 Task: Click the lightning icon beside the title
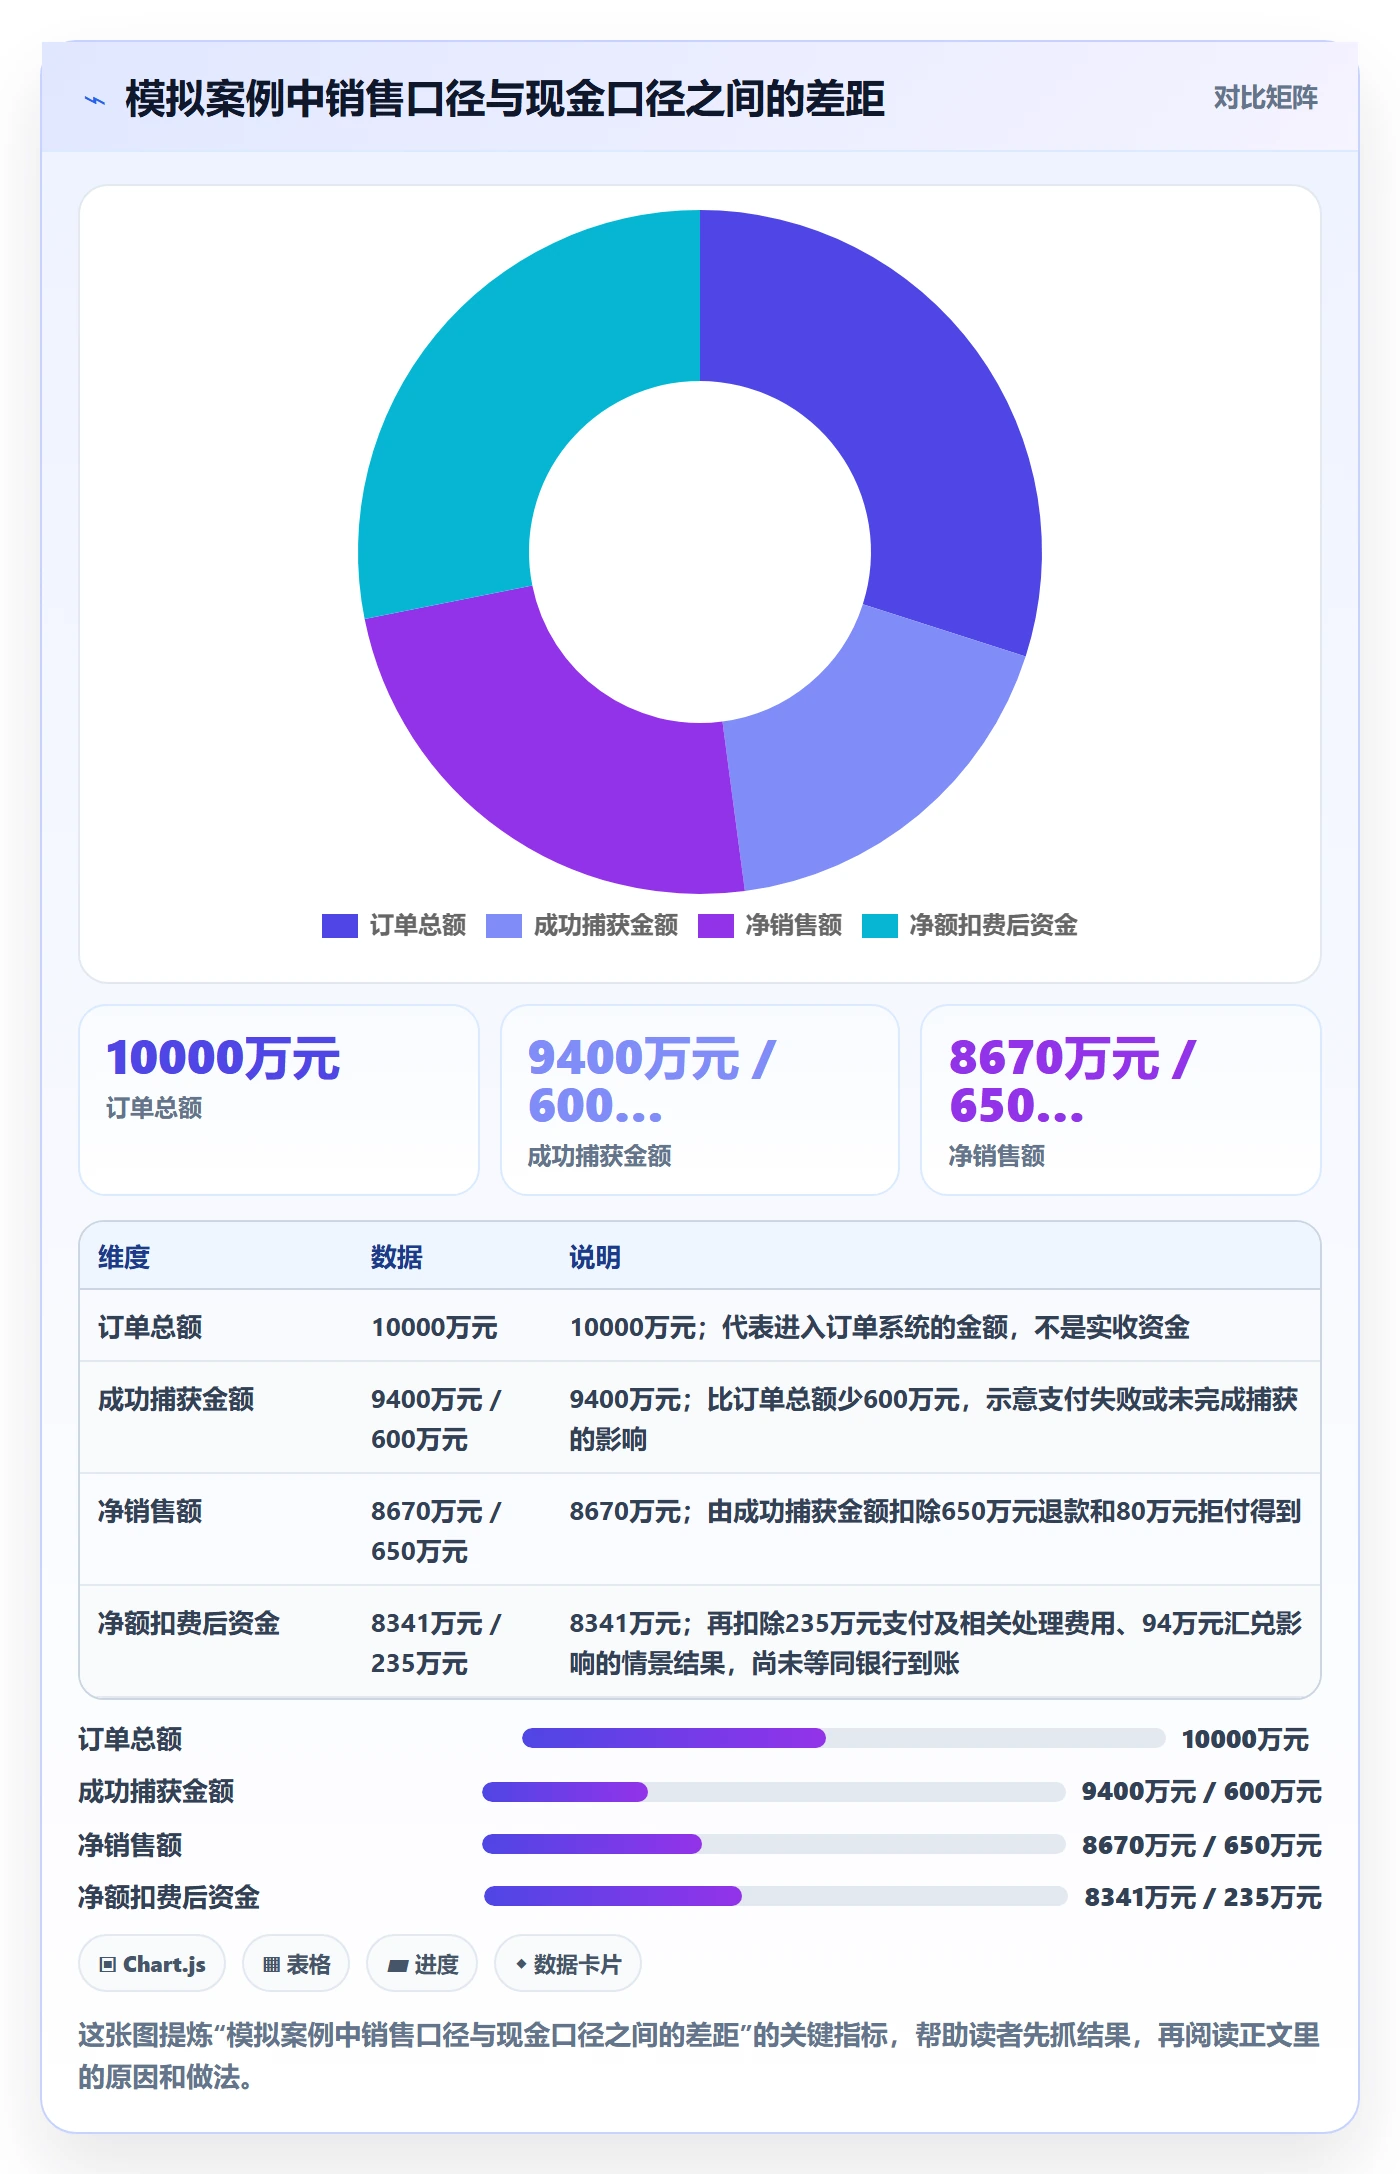coord(95,100)
